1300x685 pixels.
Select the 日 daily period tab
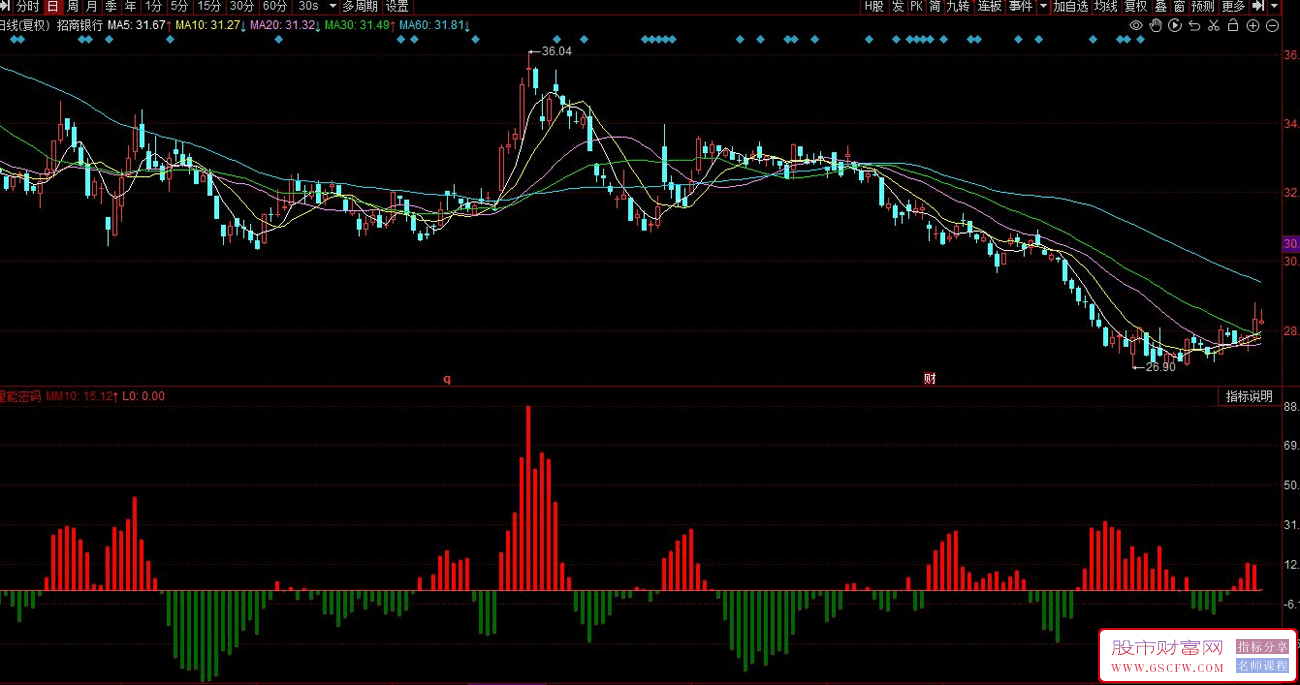tap(53, 6)
